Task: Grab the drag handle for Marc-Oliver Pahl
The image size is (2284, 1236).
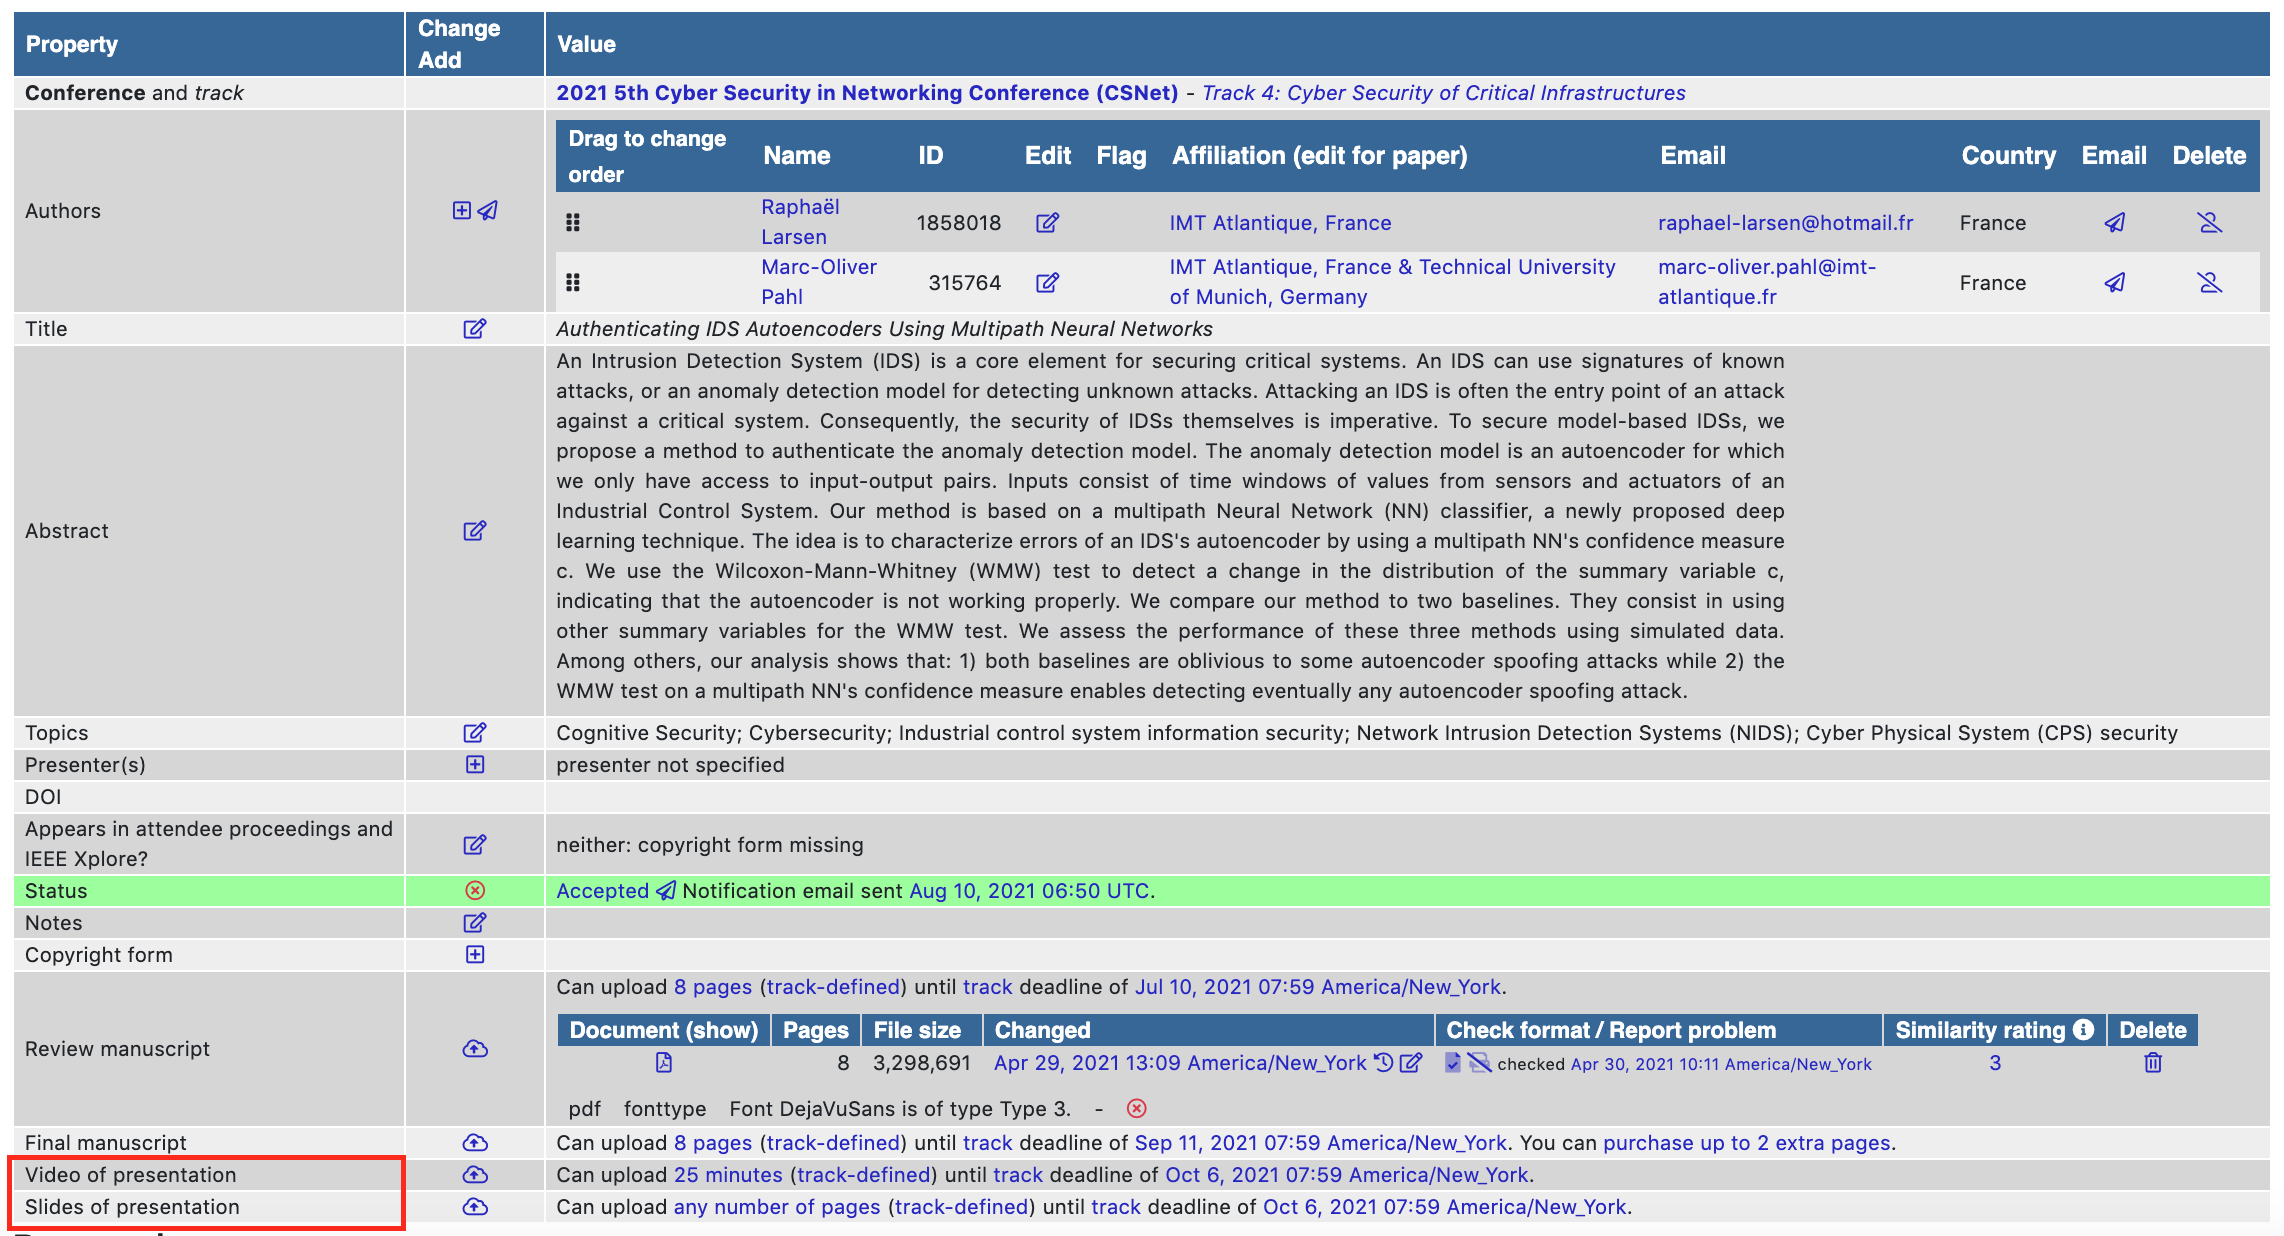Action: [x=573, y=282]
